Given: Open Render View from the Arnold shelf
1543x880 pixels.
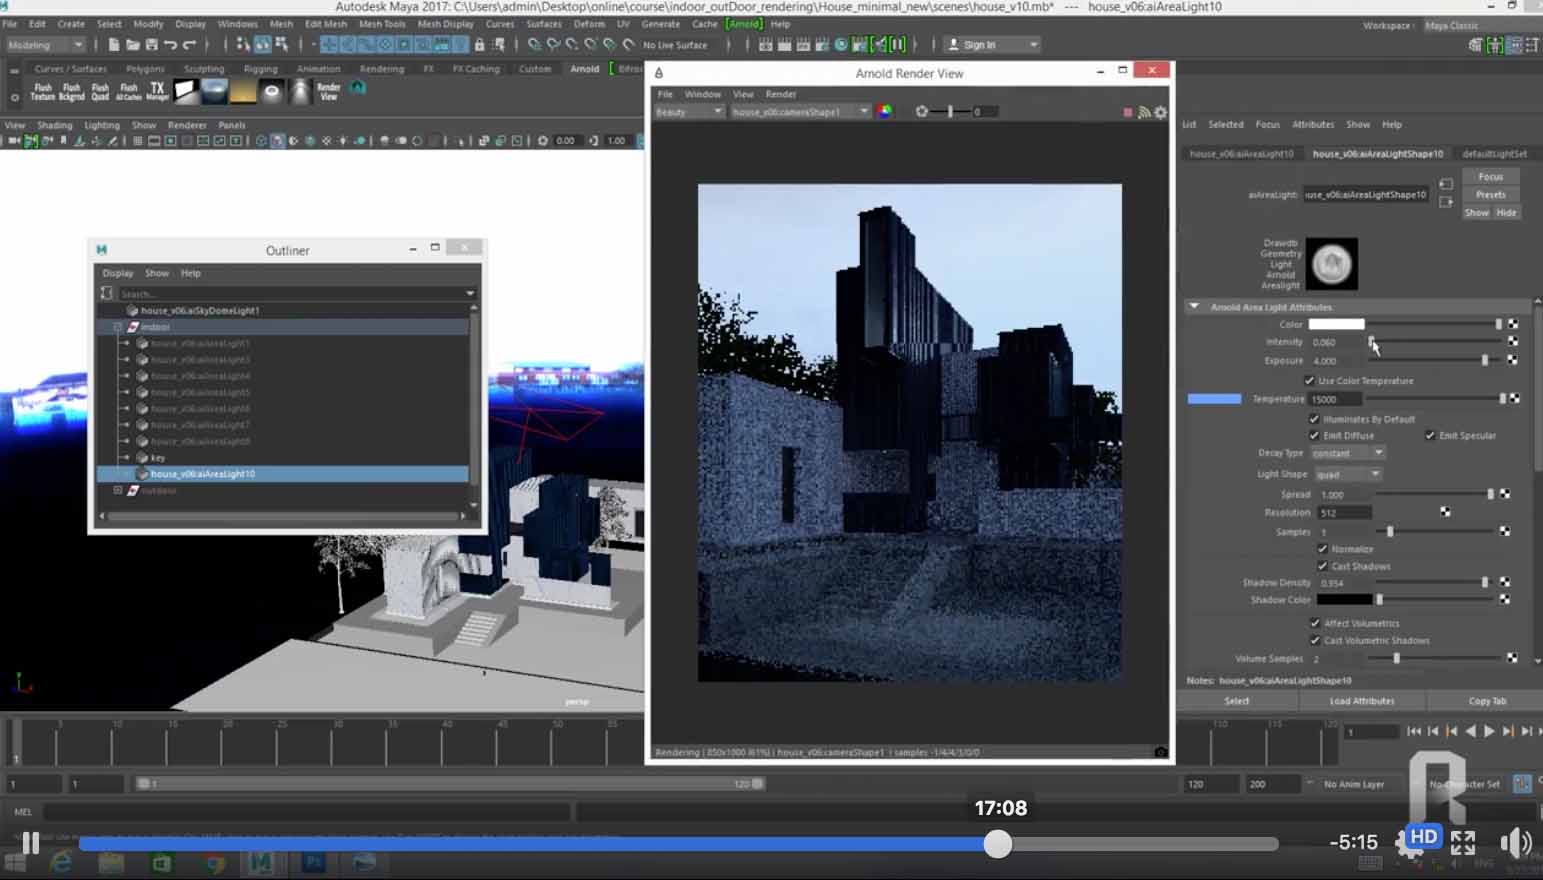Looking at the screenshot, I should 329,91.
